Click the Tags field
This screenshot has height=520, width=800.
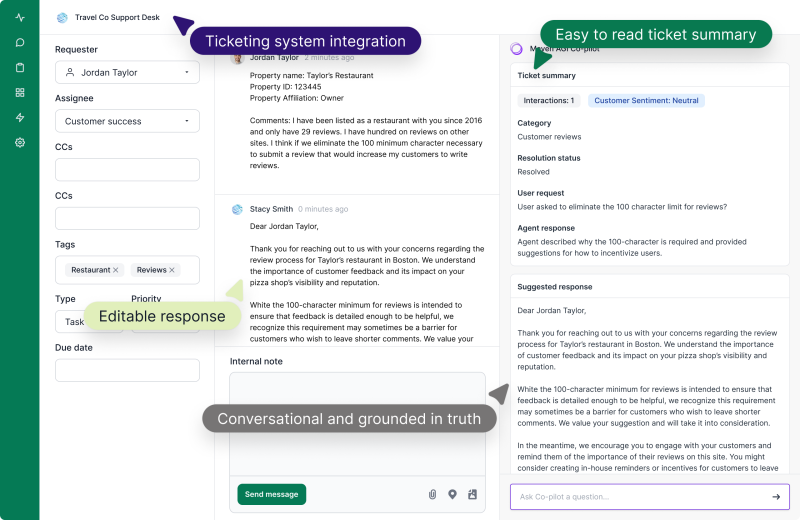[x=127, y=270]
